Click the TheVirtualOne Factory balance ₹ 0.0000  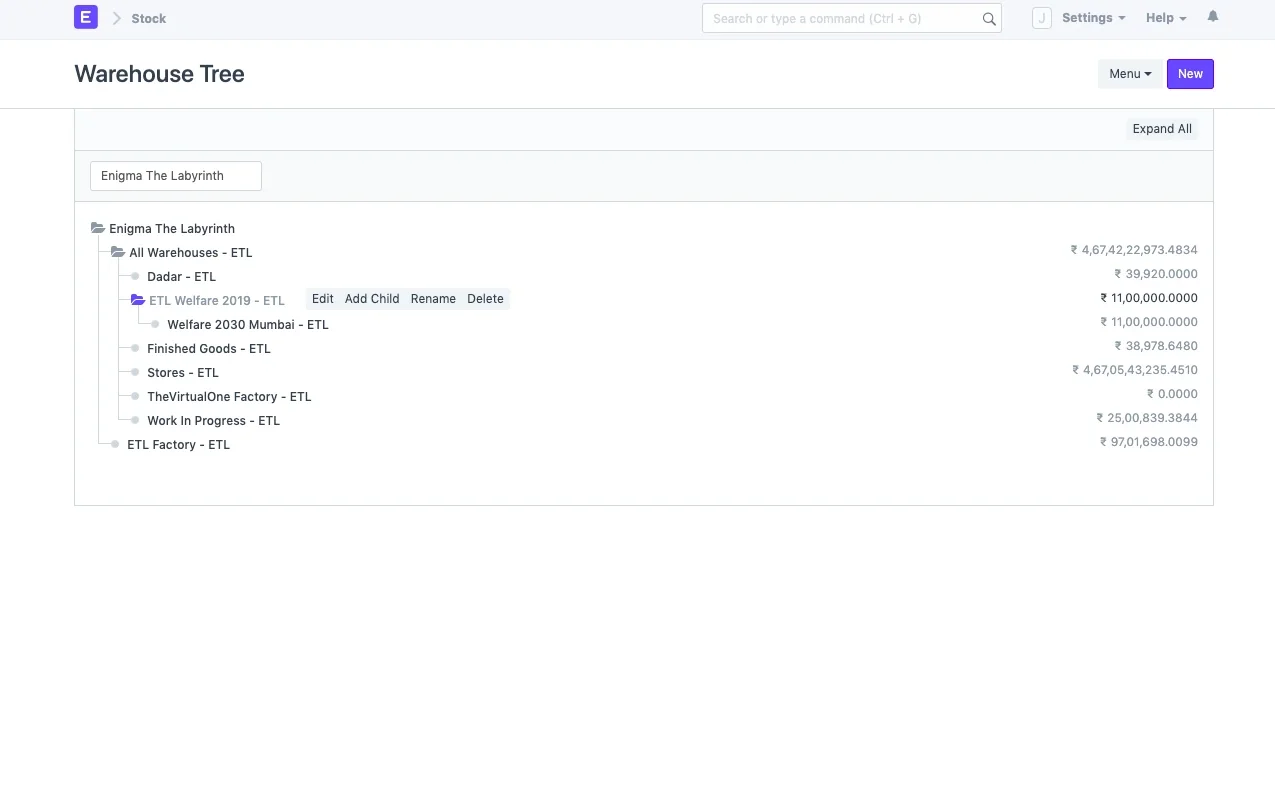(1172, 394)
